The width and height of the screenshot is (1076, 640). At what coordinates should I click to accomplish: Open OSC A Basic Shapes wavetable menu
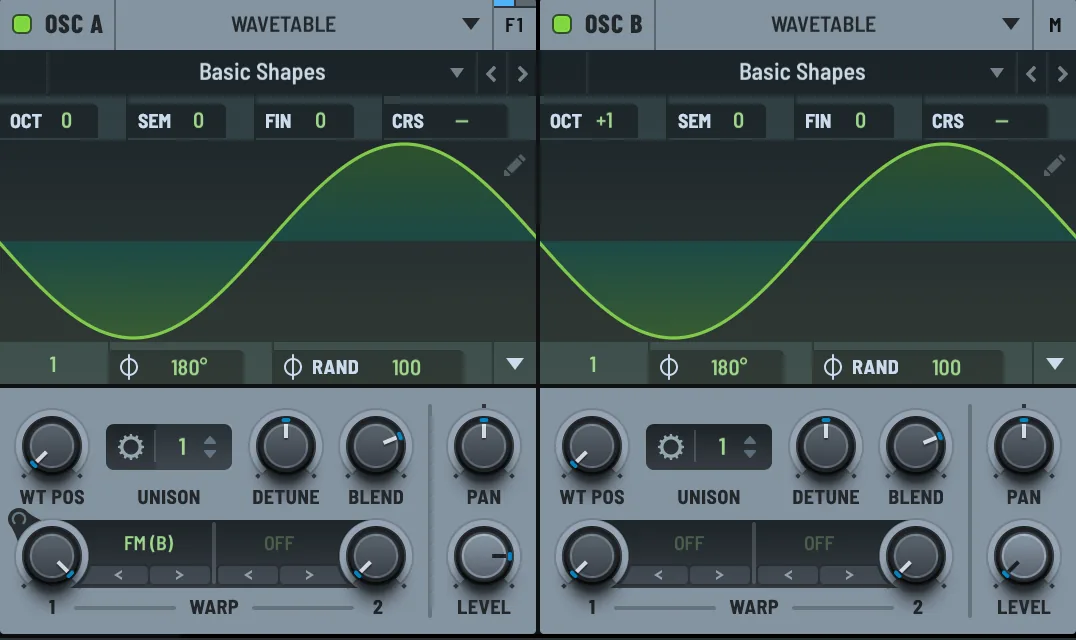pyautogui.click(x=262, y=73)
